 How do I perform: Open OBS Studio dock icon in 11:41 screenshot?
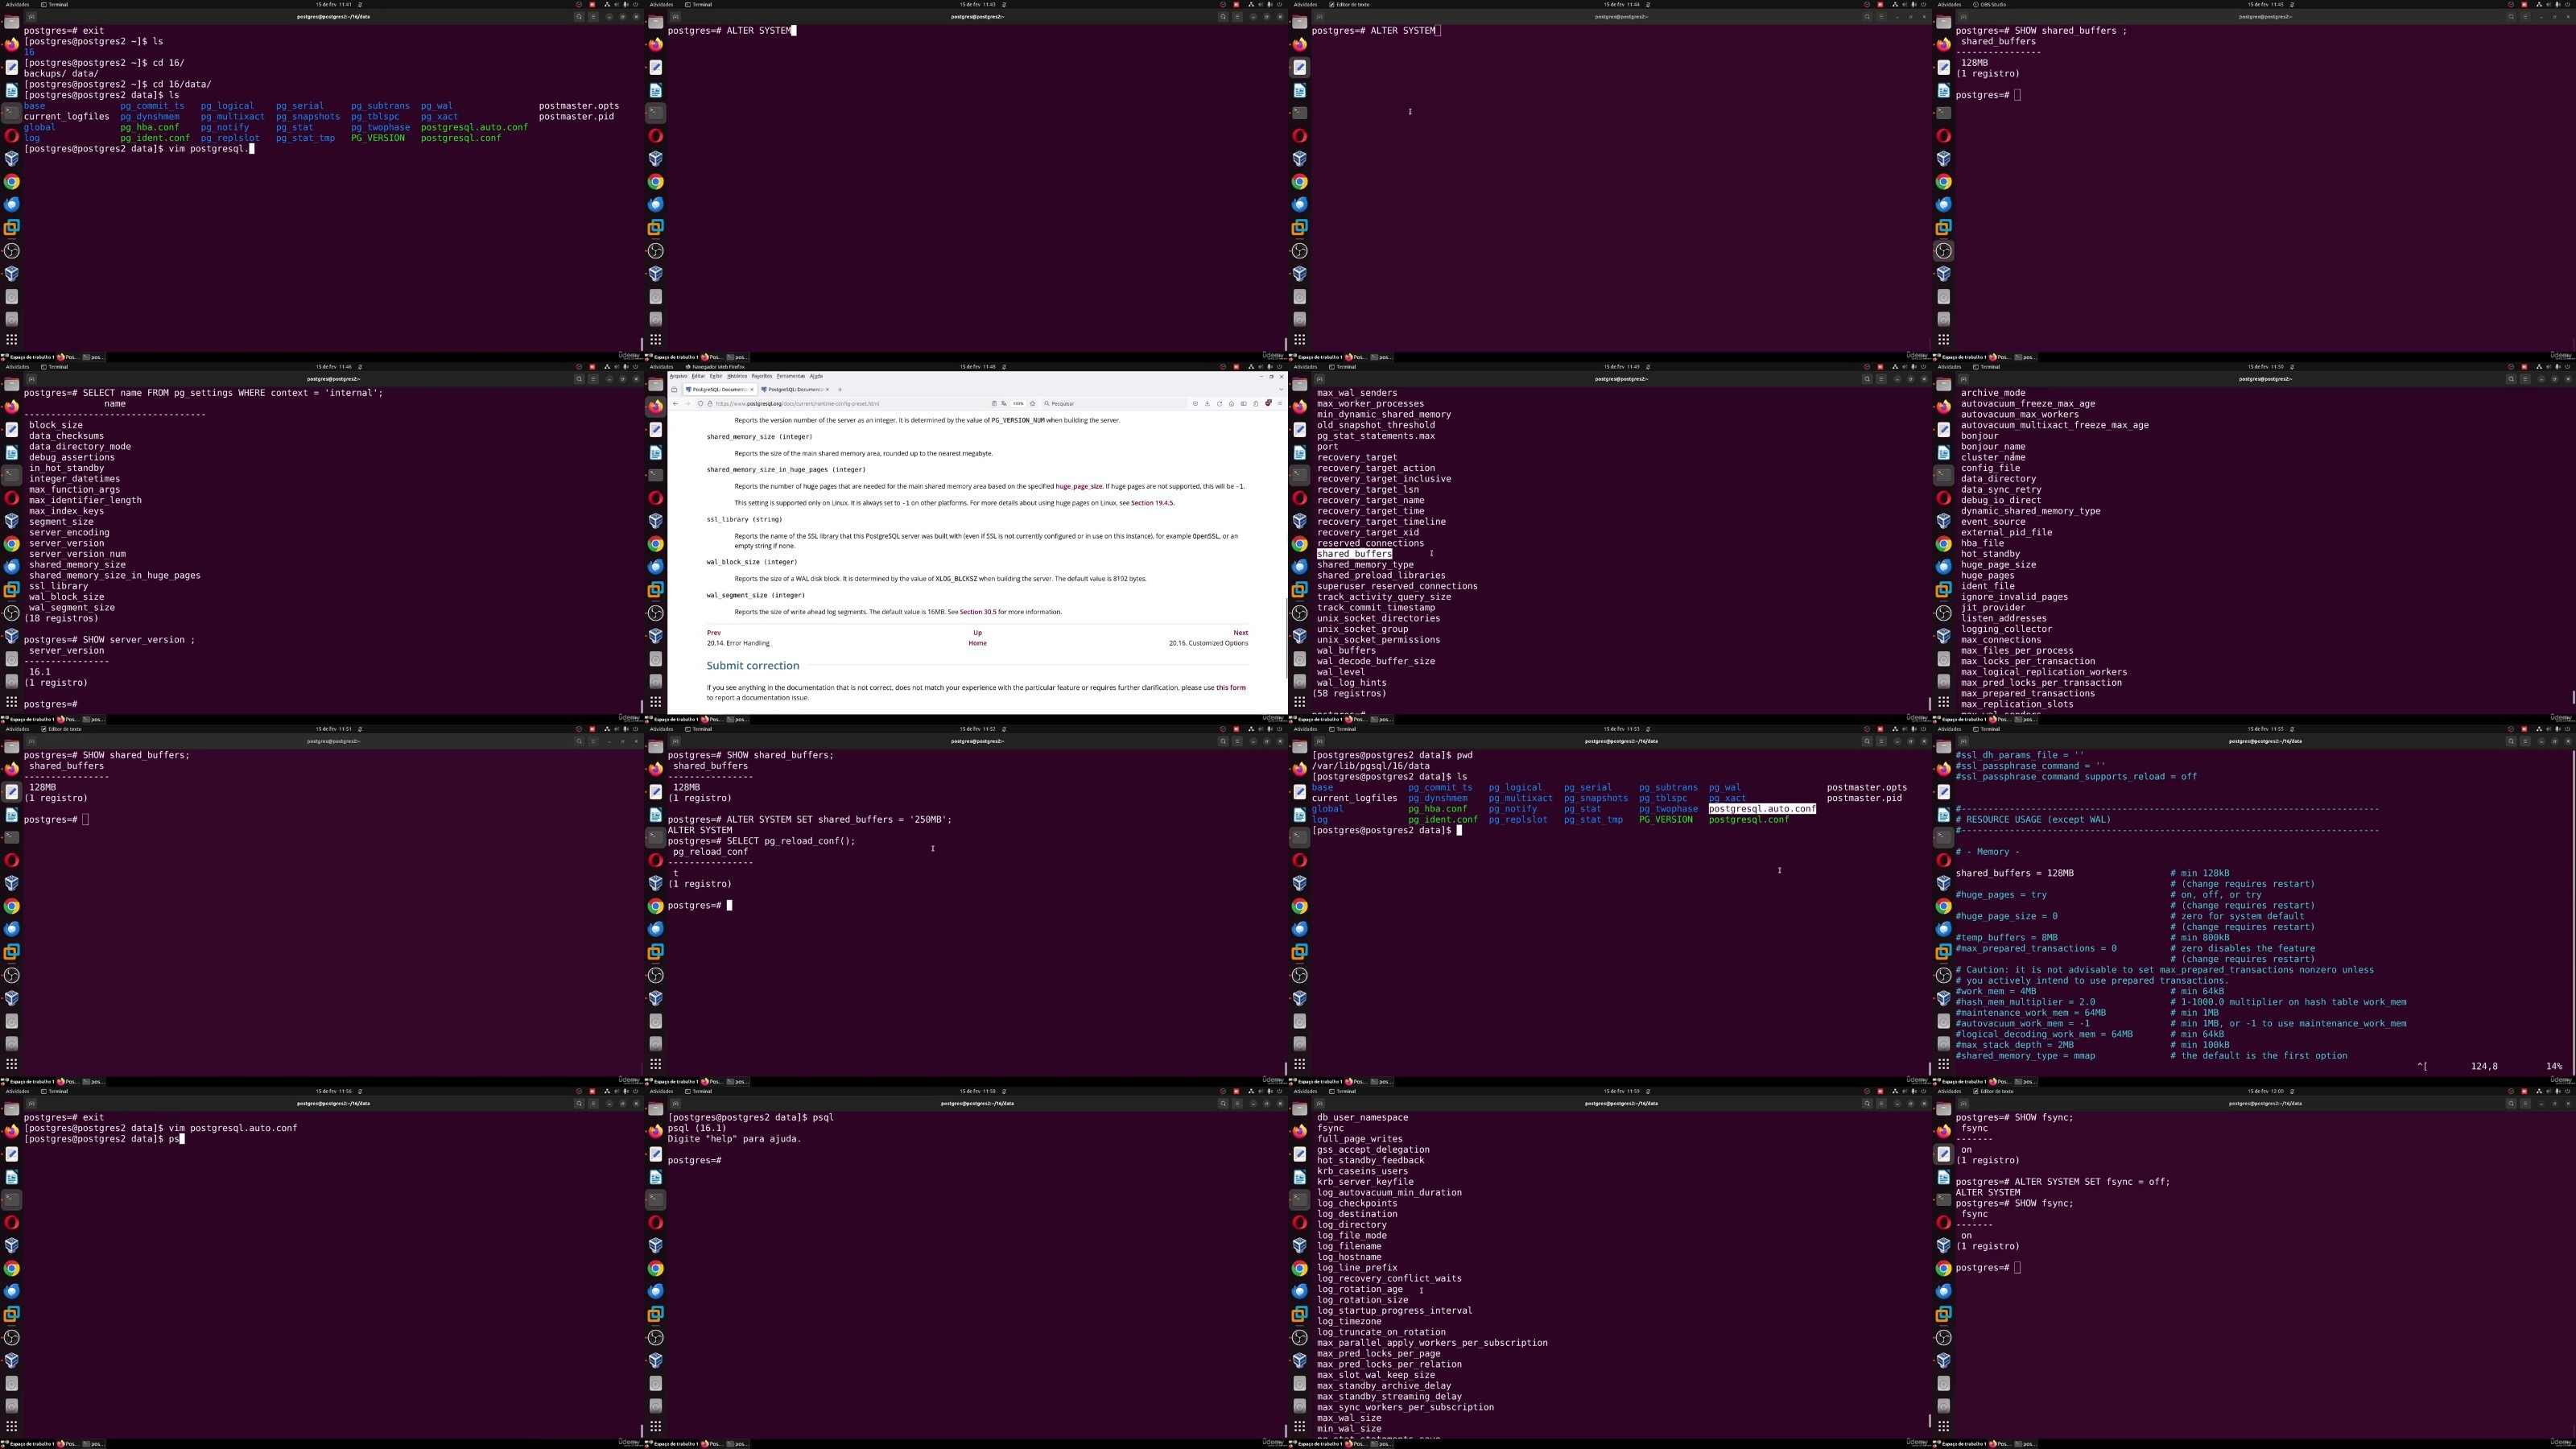12,251
